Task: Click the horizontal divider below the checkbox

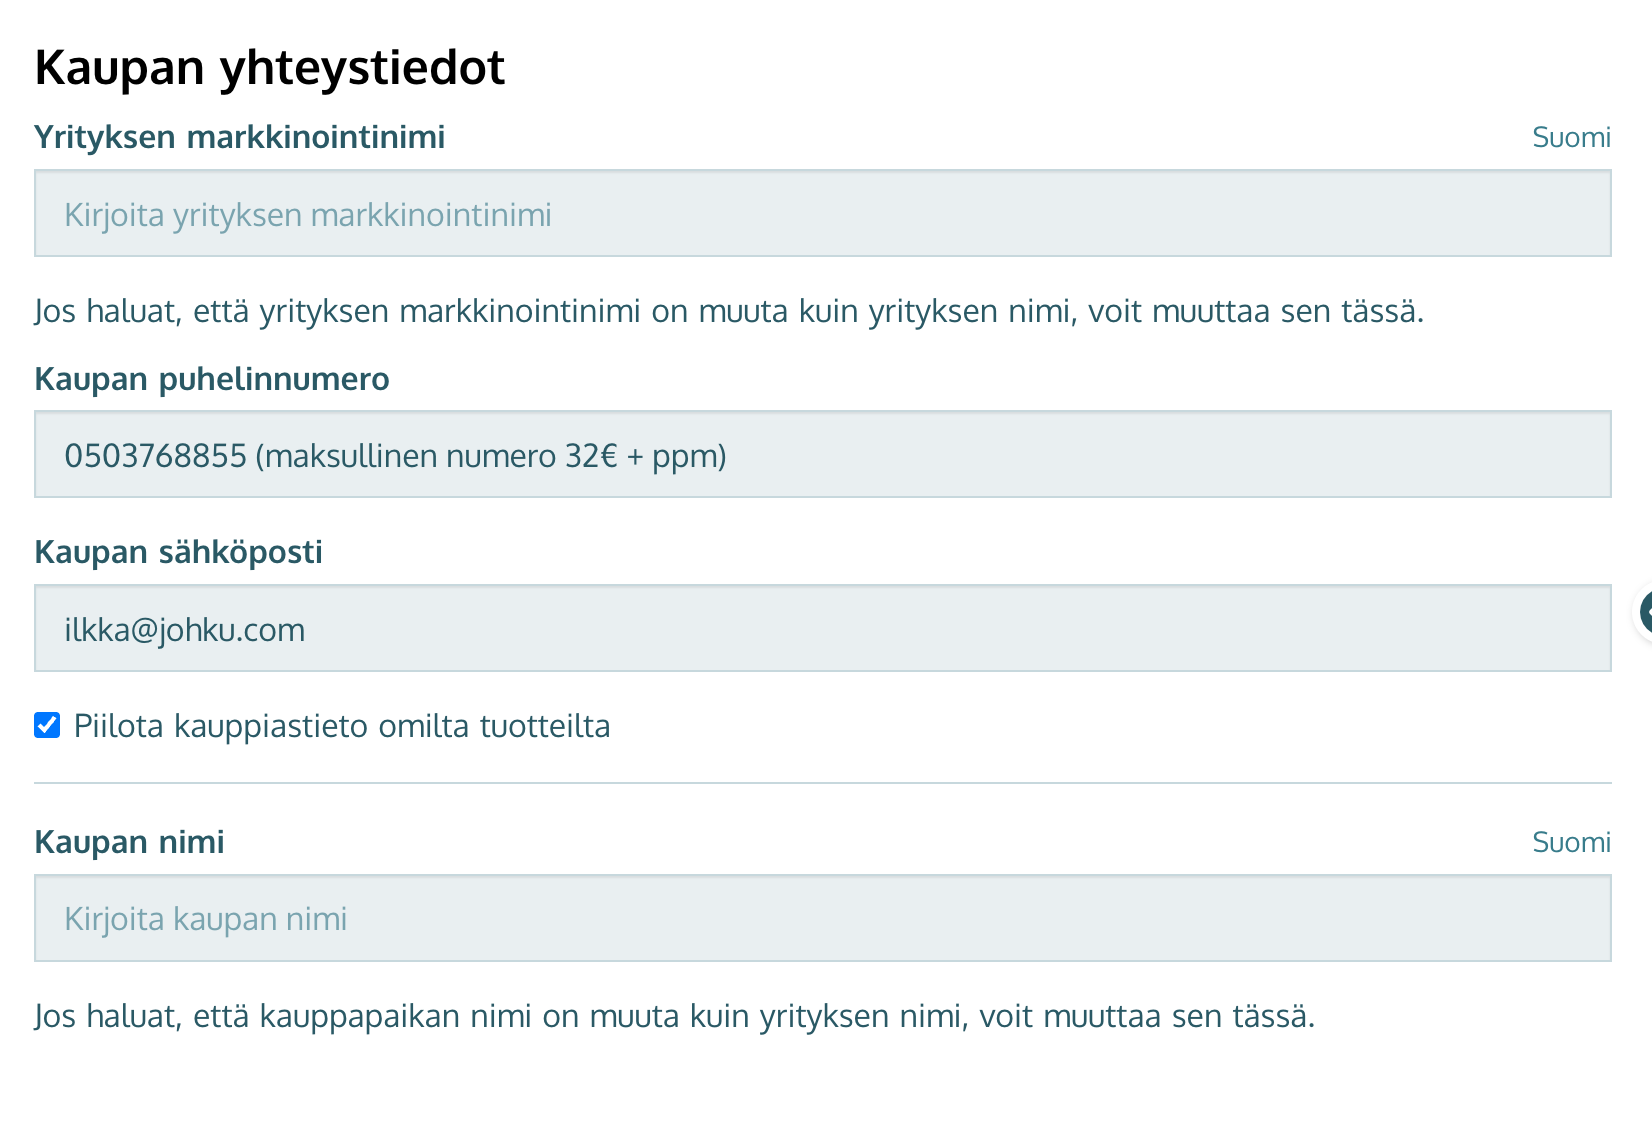Action: point(822,782)
